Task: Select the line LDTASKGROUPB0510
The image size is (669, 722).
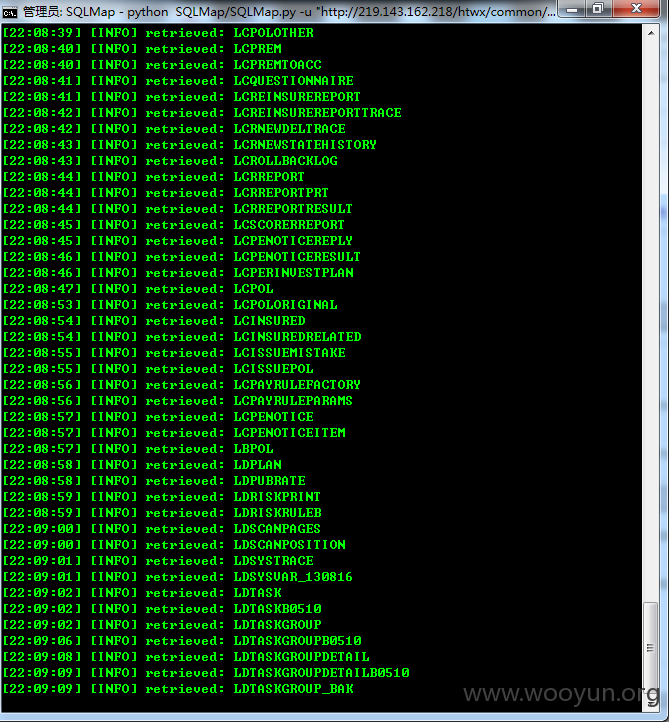Action: click(x=182, y=641)
